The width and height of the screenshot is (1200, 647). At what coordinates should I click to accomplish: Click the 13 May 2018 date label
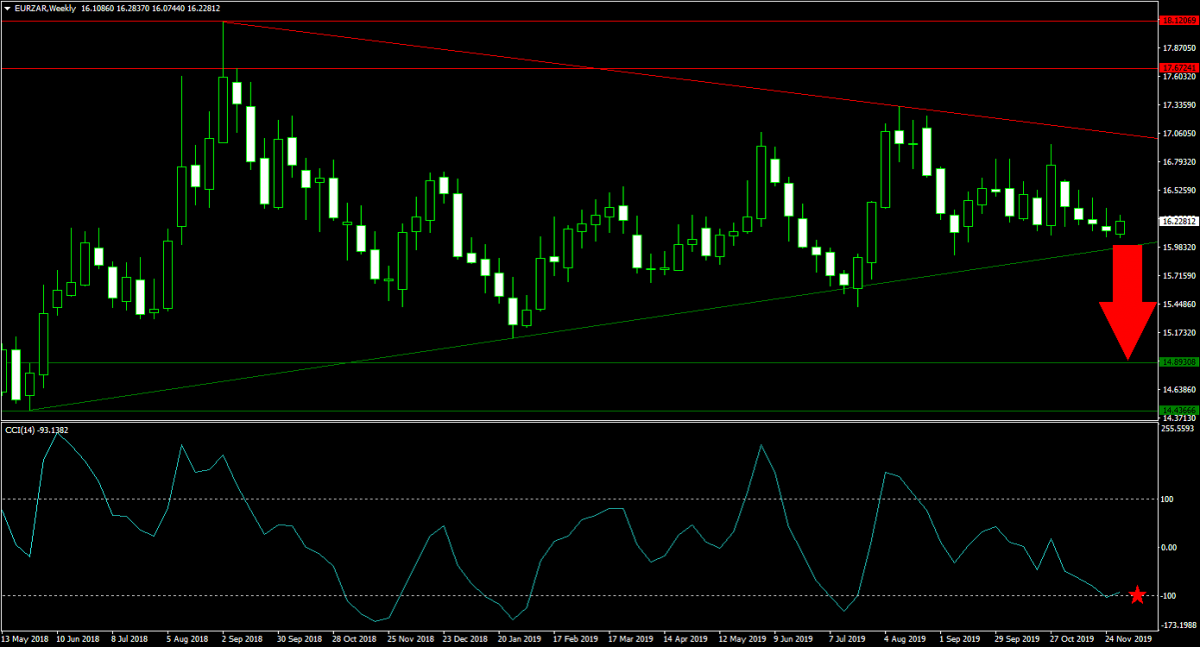coord(26,637)
